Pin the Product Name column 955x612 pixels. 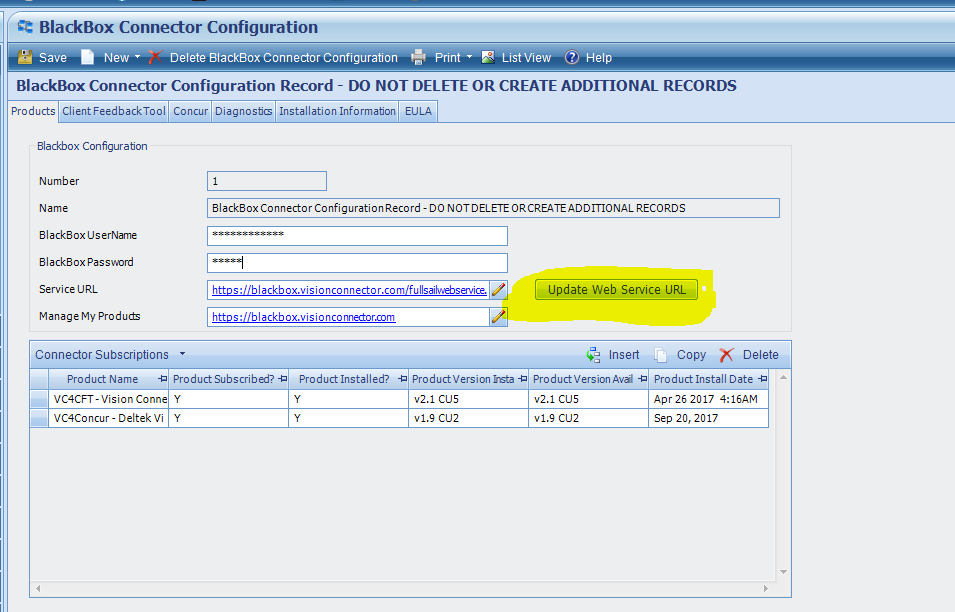tap(162, 379)
